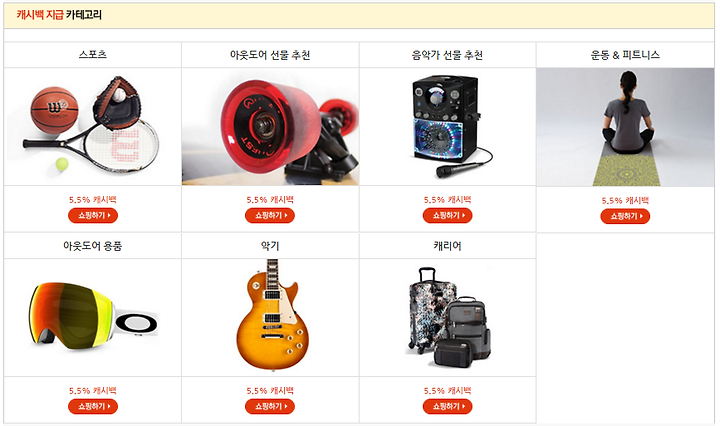Open the 운동 & 피트니스 title link
Viewport: 720px width, 426px height.
coord(625,55)
